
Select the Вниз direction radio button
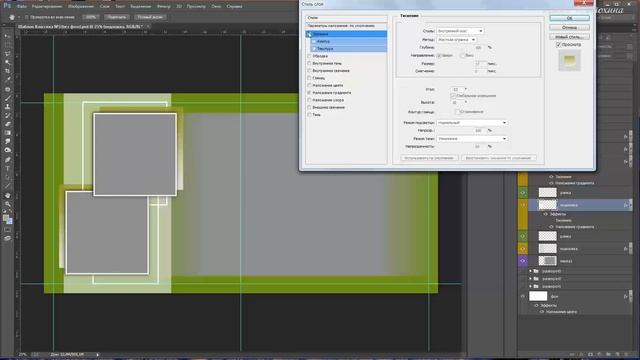[x=462, y=56]
